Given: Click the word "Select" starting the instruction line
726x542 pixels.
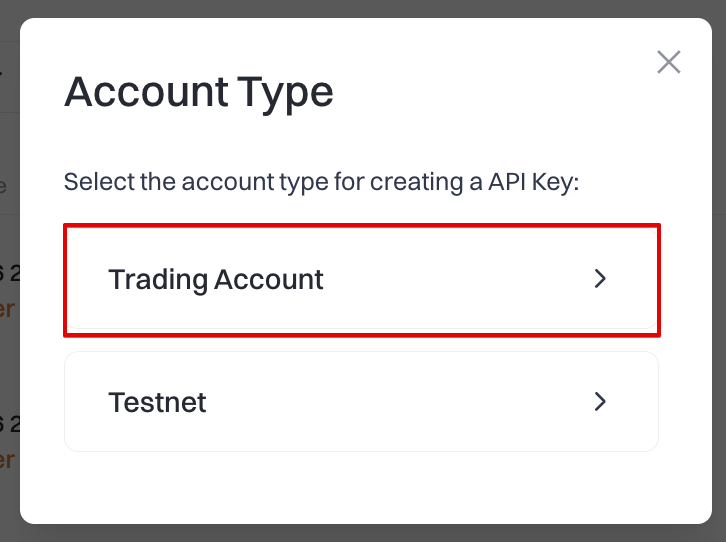Looking at the screenshot, I should coord(93,183).
